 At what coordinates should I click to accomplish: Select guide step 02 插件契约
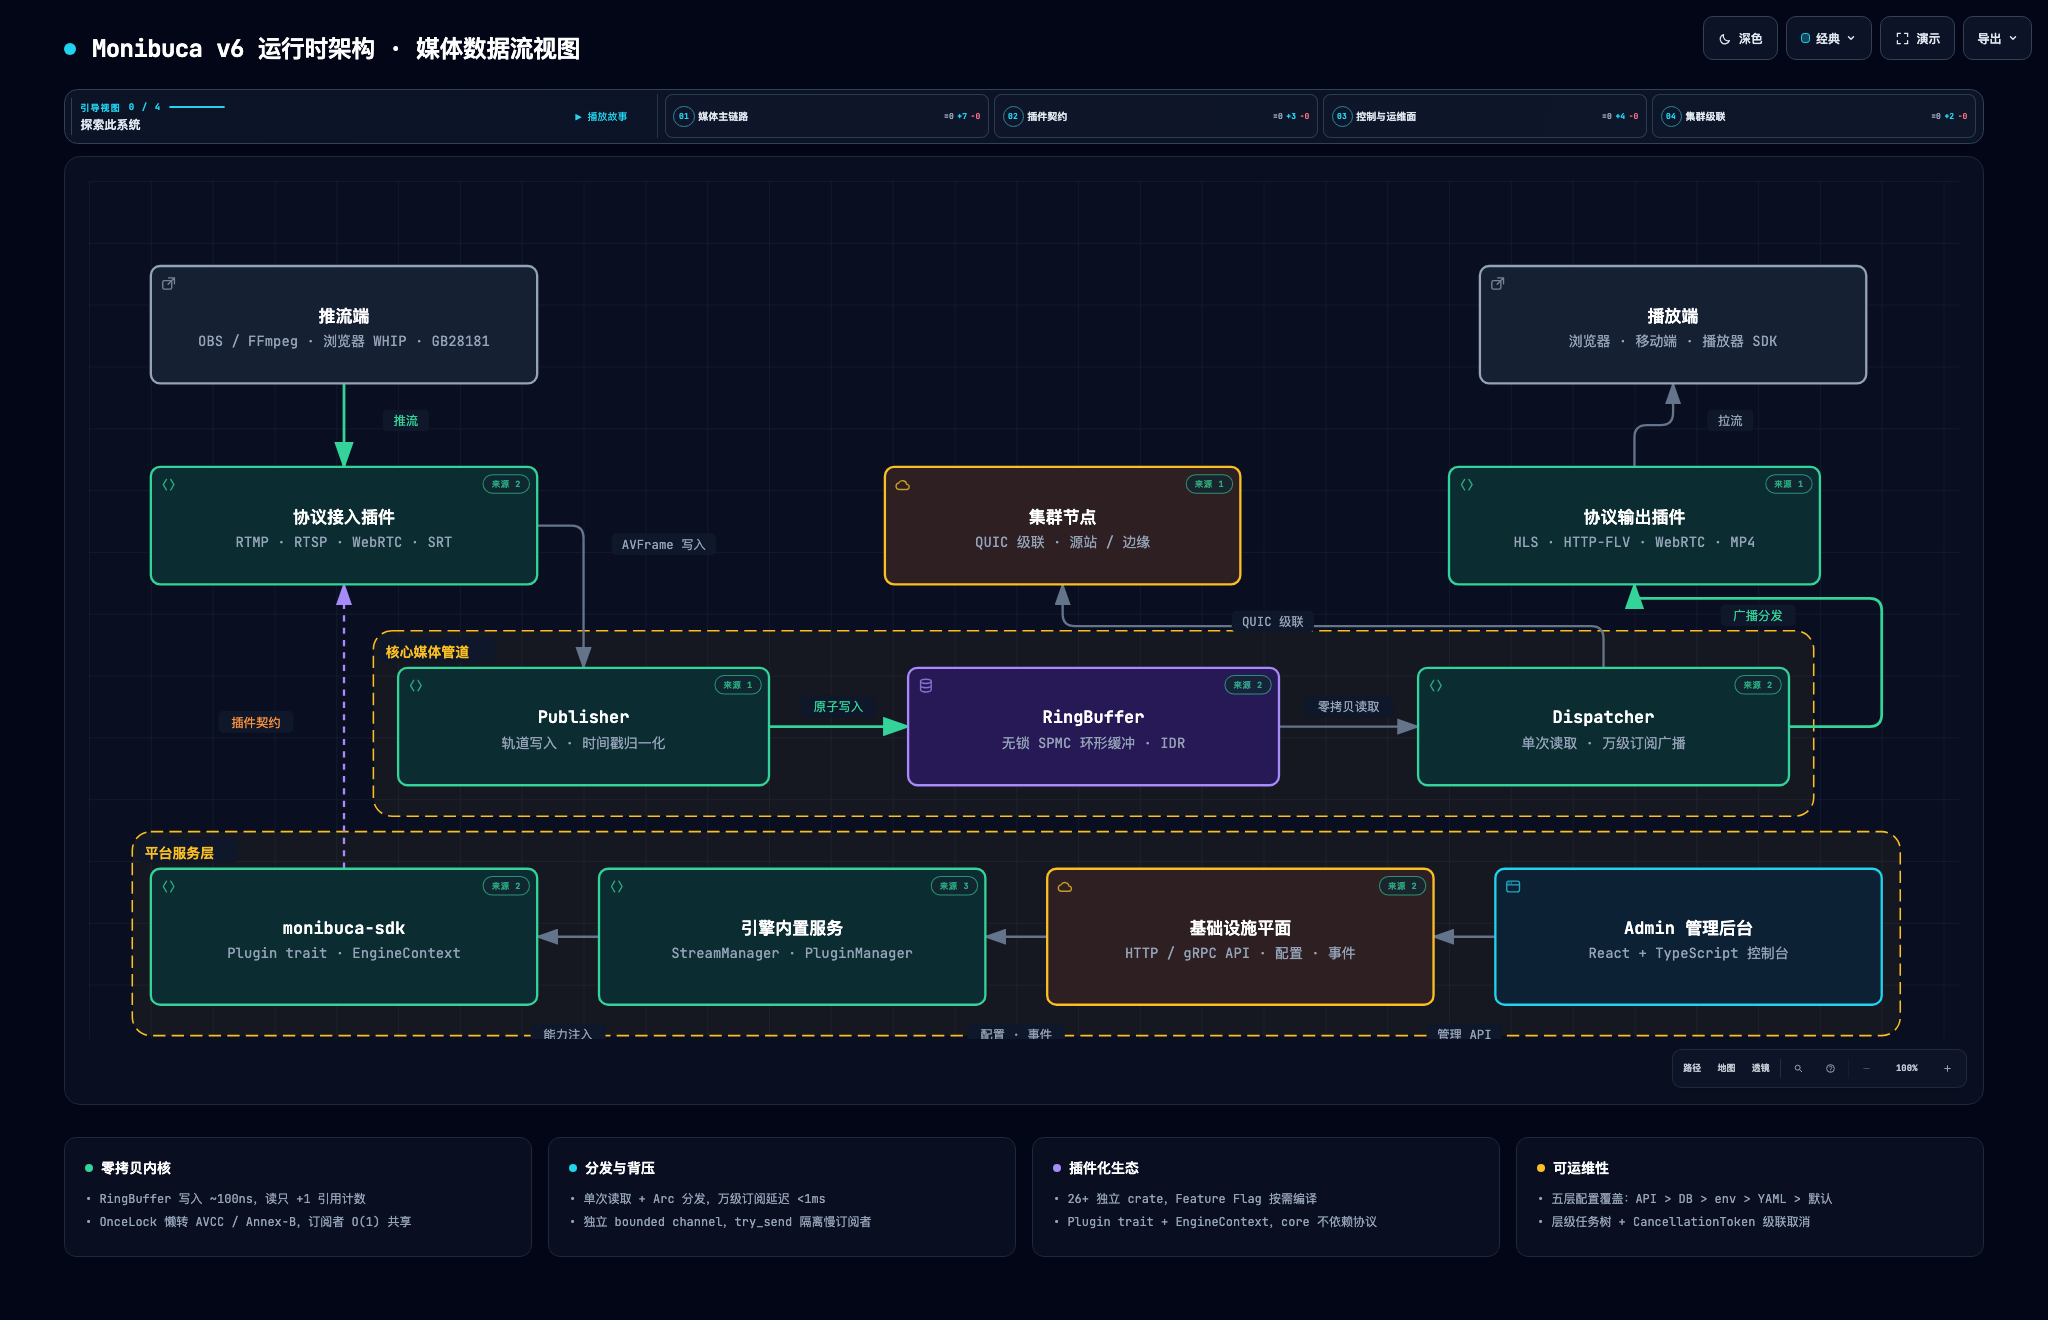pos(1156,116)
